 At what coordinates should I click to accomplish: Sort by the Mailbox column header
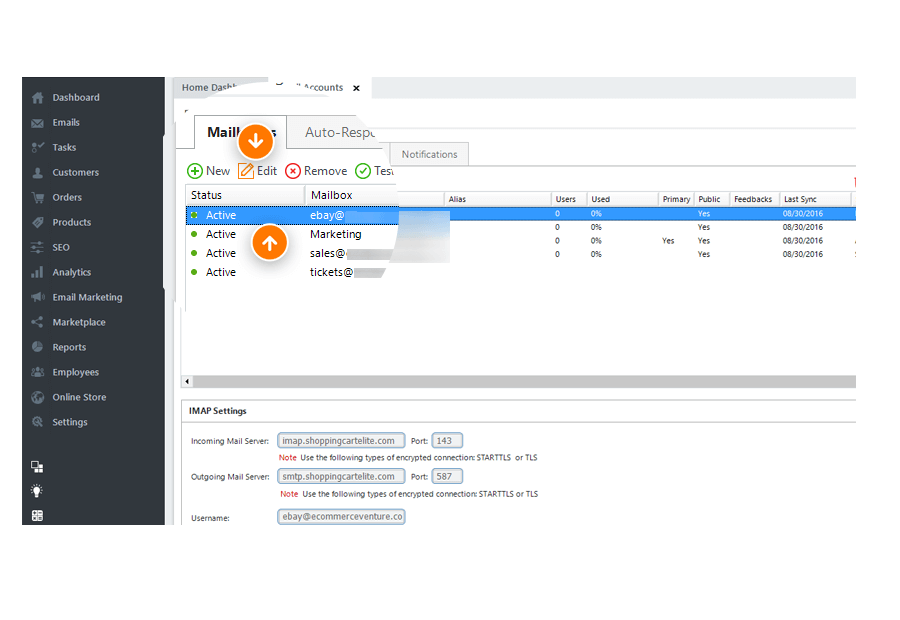coord(351,195)
